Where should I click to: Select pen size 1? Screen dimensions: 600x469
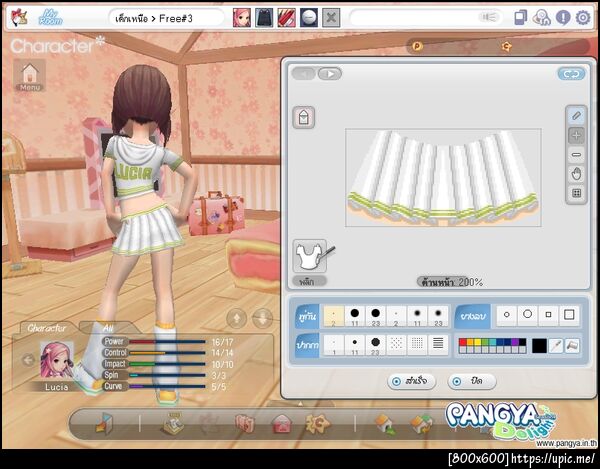334,345
